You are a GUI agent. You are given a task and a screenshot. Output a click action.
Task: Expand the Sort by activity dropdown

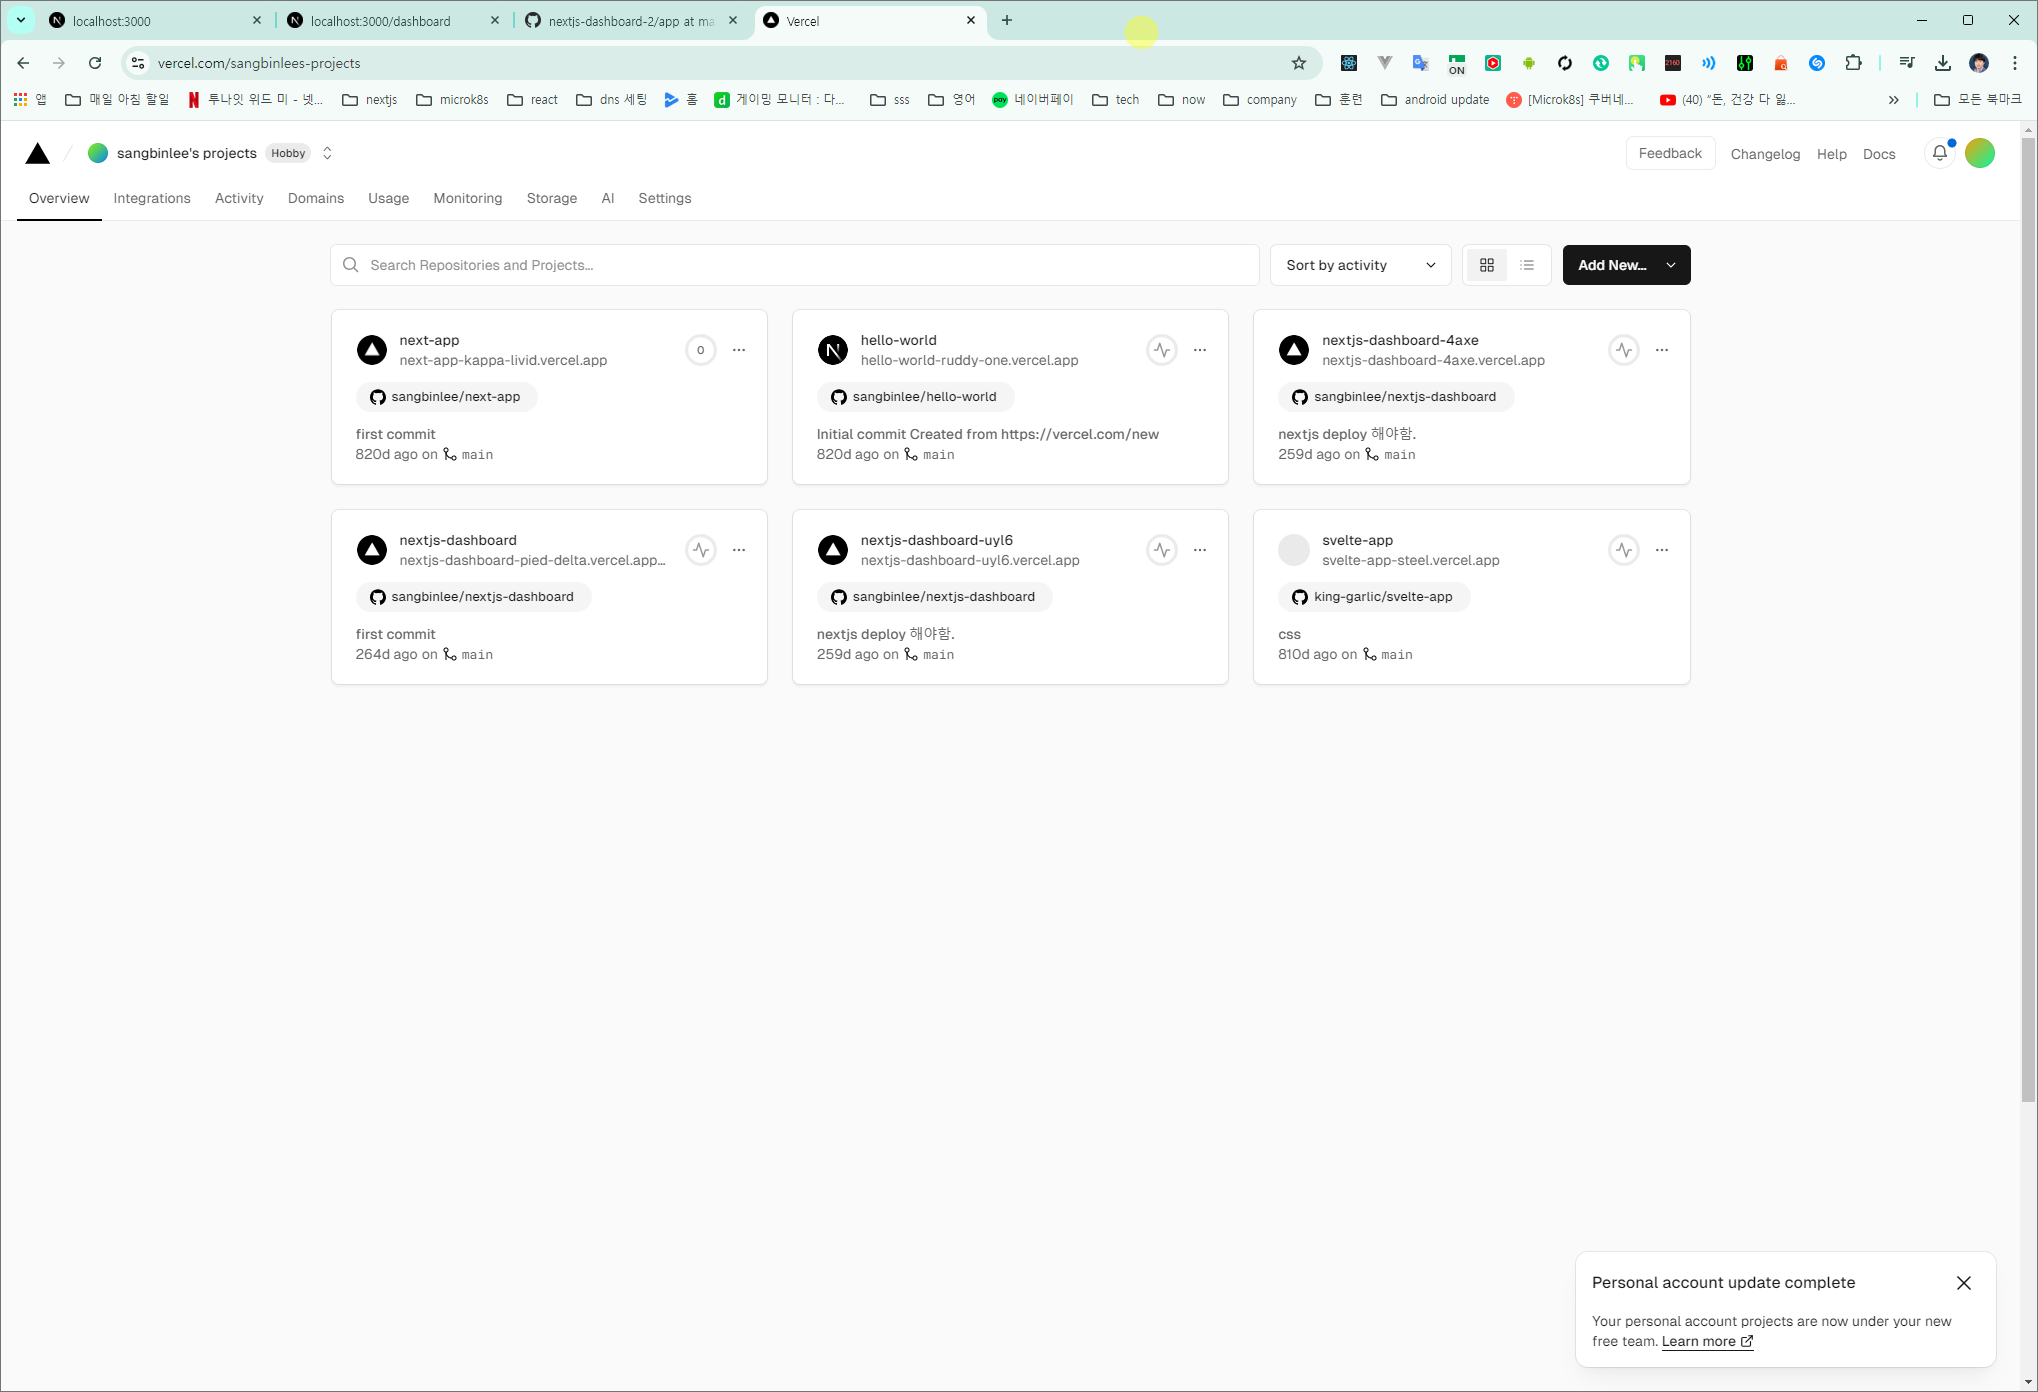[x=1359, y=265]
